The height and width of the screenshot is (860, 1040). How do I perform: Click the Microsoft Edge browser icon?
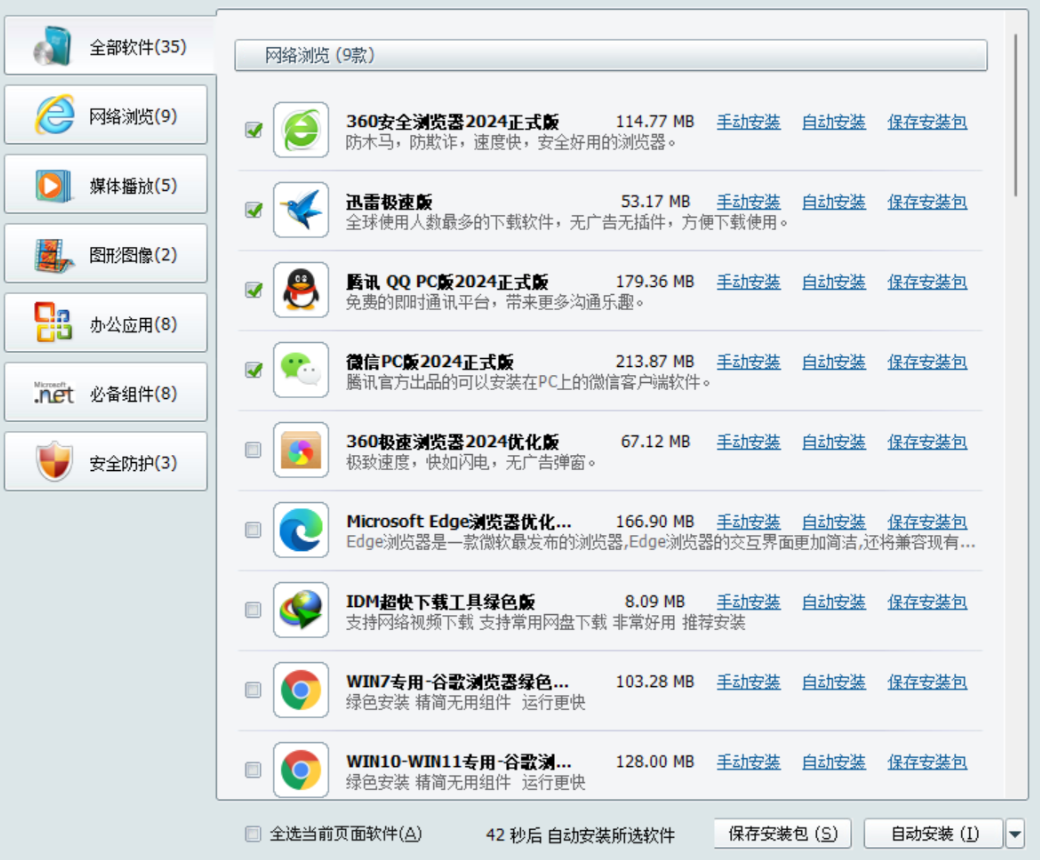[299, 528]
